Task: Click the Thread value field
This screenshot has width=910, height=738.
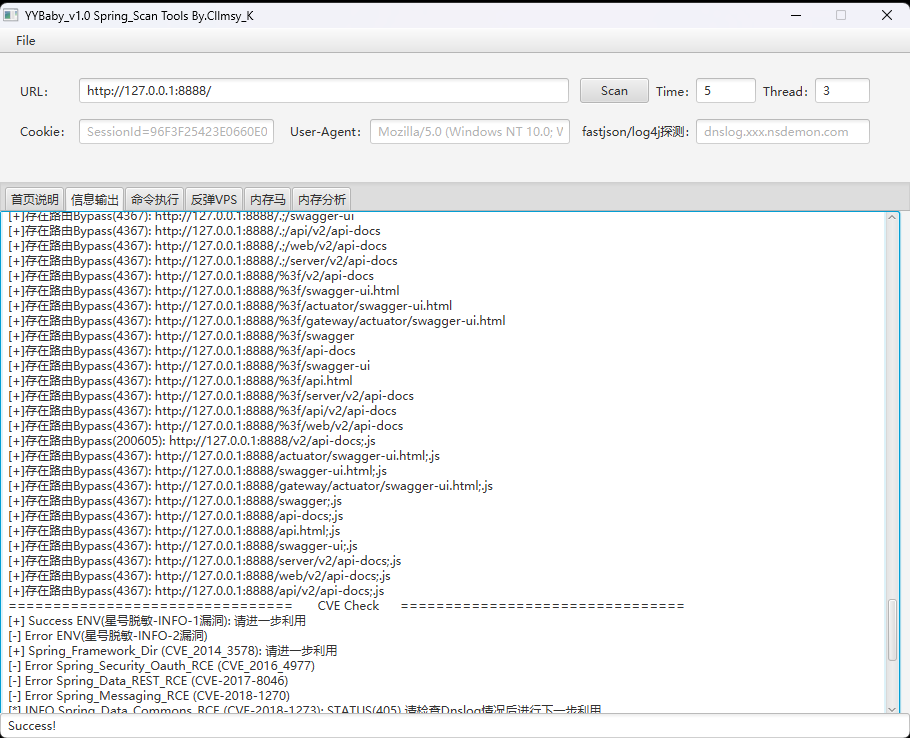Action: [842, 91]
